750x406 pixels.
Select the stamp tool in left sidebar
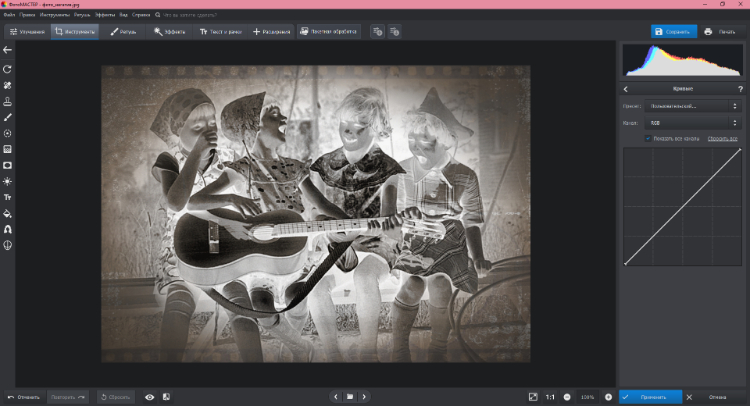tap(8, 101)
